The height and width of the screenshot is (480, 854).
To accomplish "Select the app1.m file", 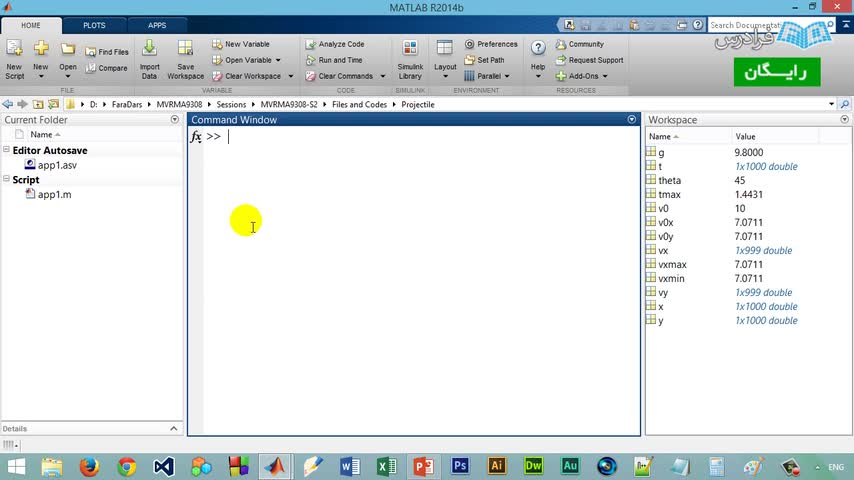I will coord(48,195).
